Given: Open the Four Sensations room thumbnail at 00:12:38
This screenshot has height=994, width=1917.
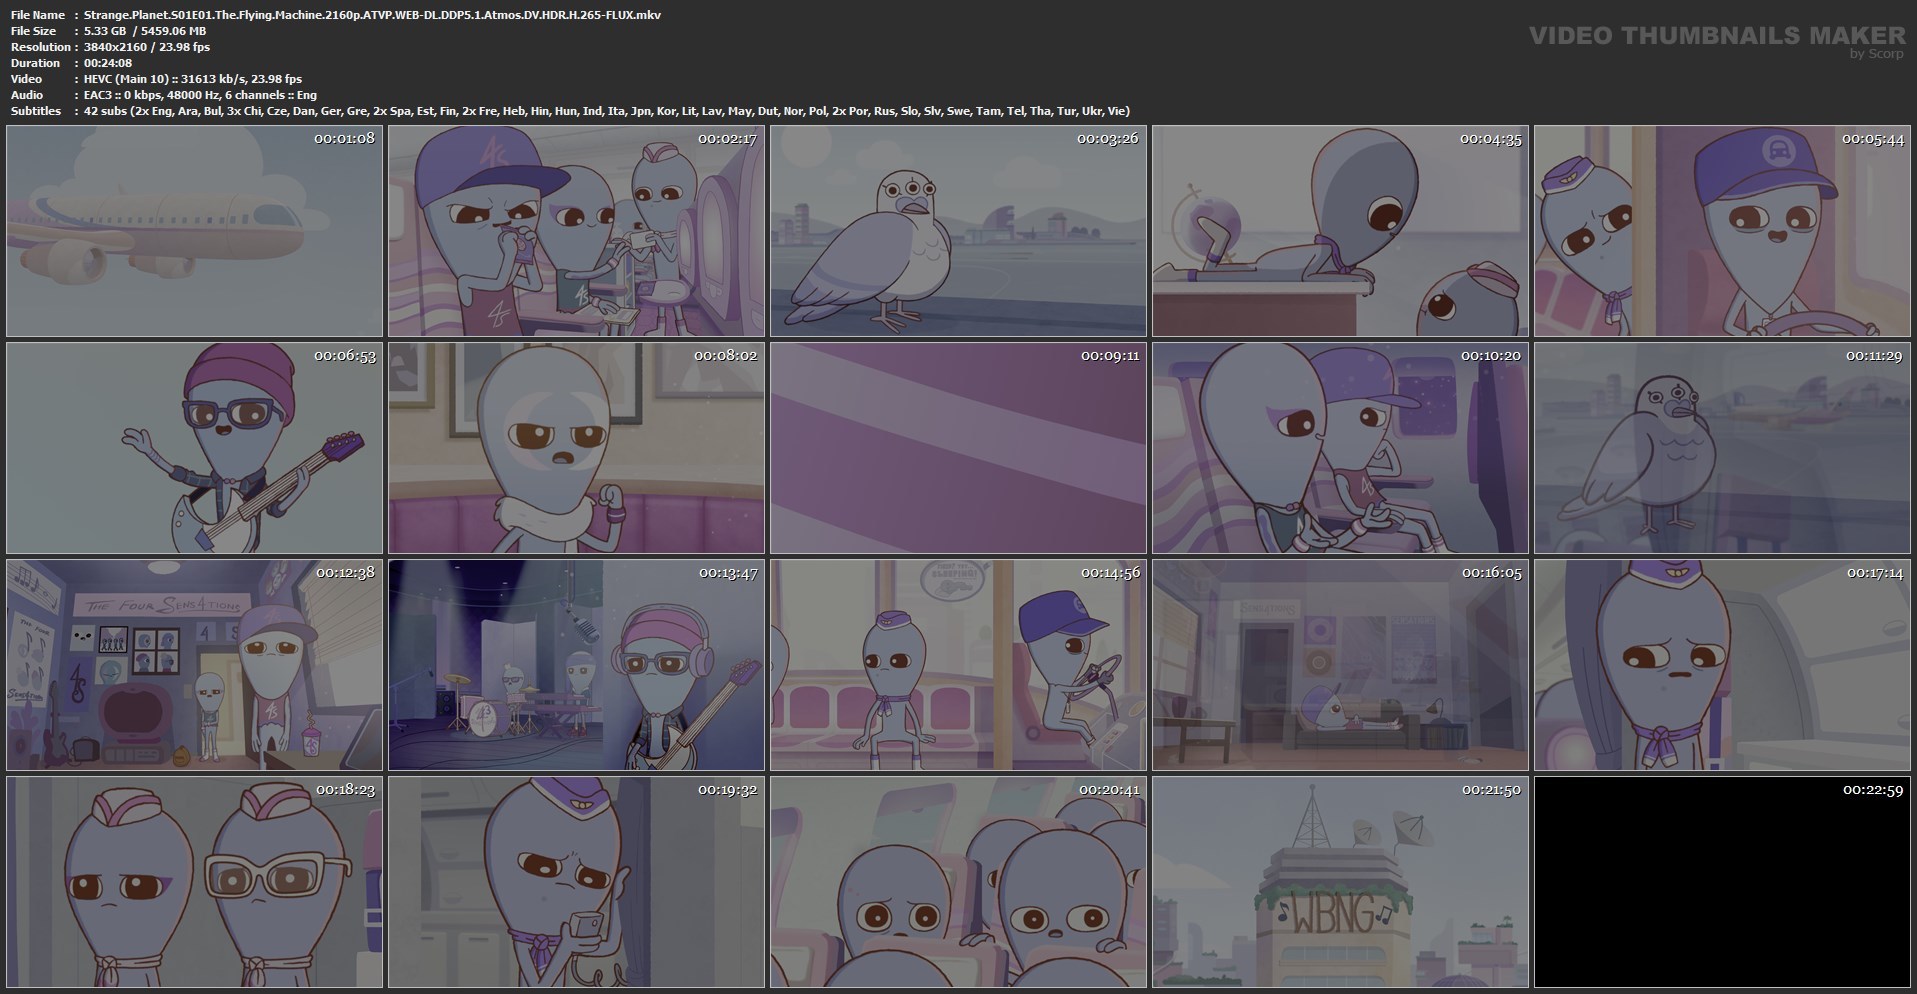Looking at the screenshot, I should click(x=194, y=665).
